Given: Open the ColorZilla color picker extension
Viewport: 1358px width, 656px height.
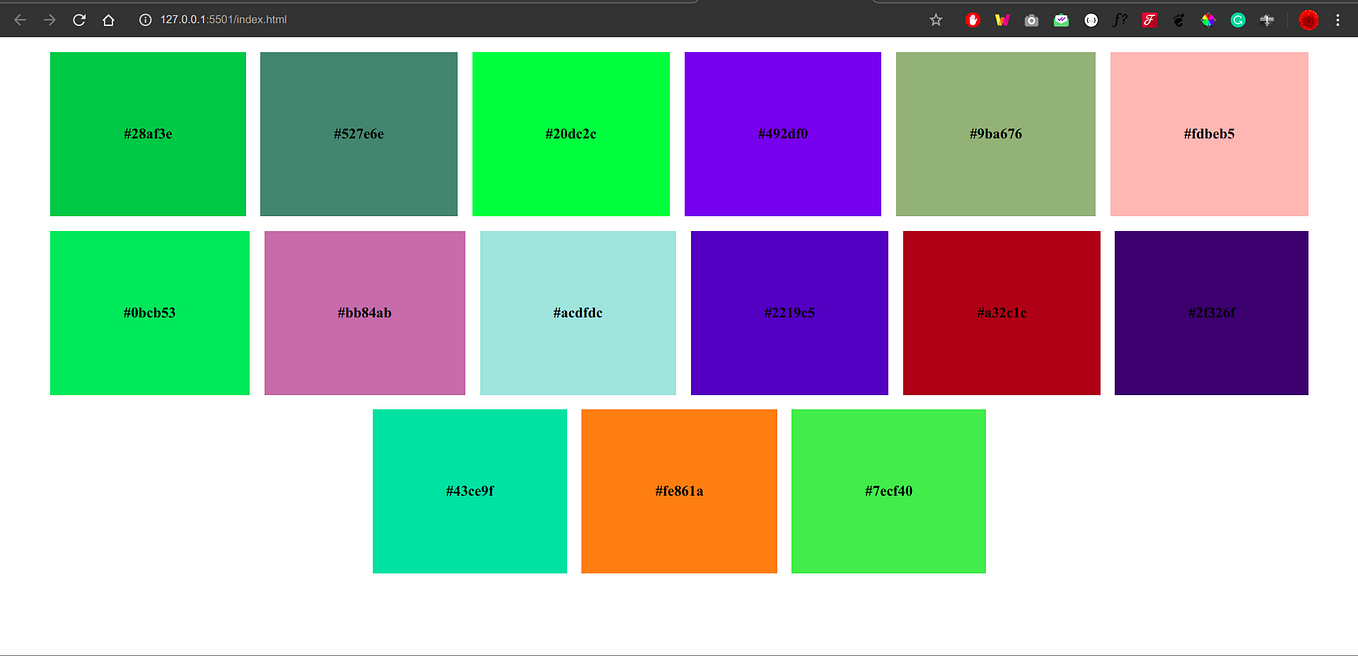Looking at the screenshot, I should pyautogui.click(x=1208, y=19).
